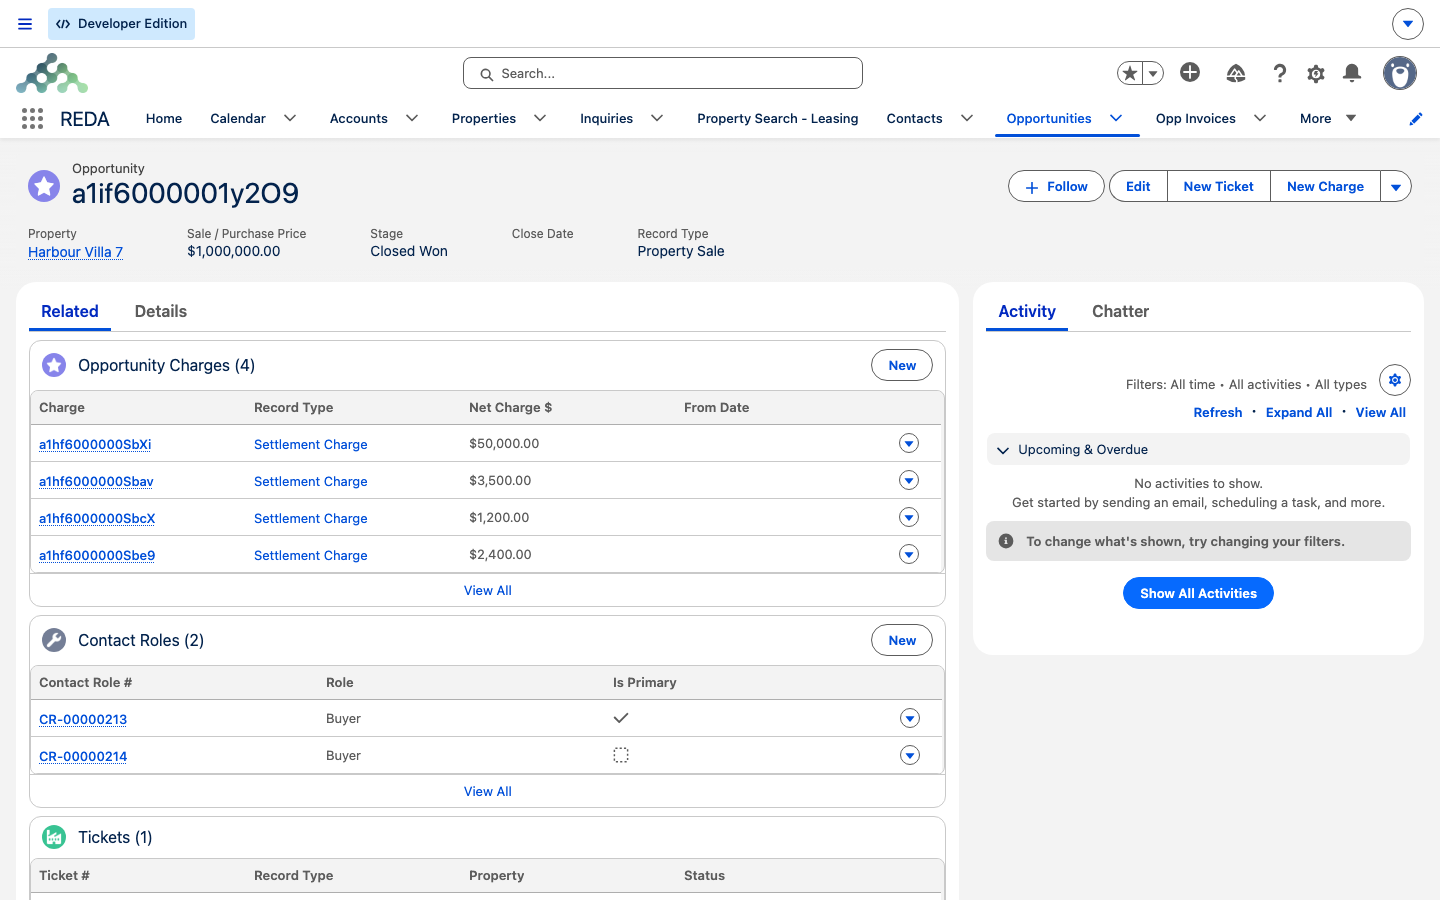Open row actions for the $2,400.00 charge

[x=909, y=554]
